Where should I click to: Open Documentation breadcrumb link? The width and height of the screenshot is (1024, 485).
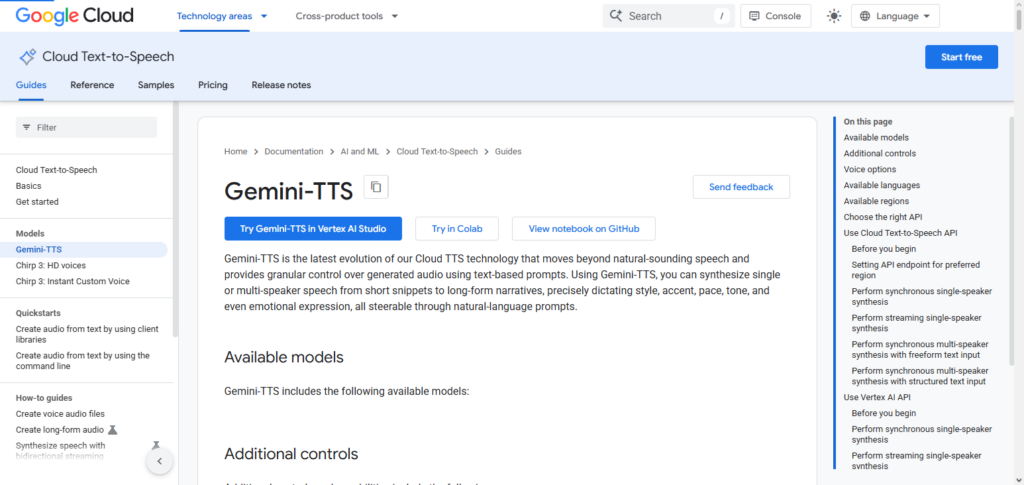click(294, 151)
